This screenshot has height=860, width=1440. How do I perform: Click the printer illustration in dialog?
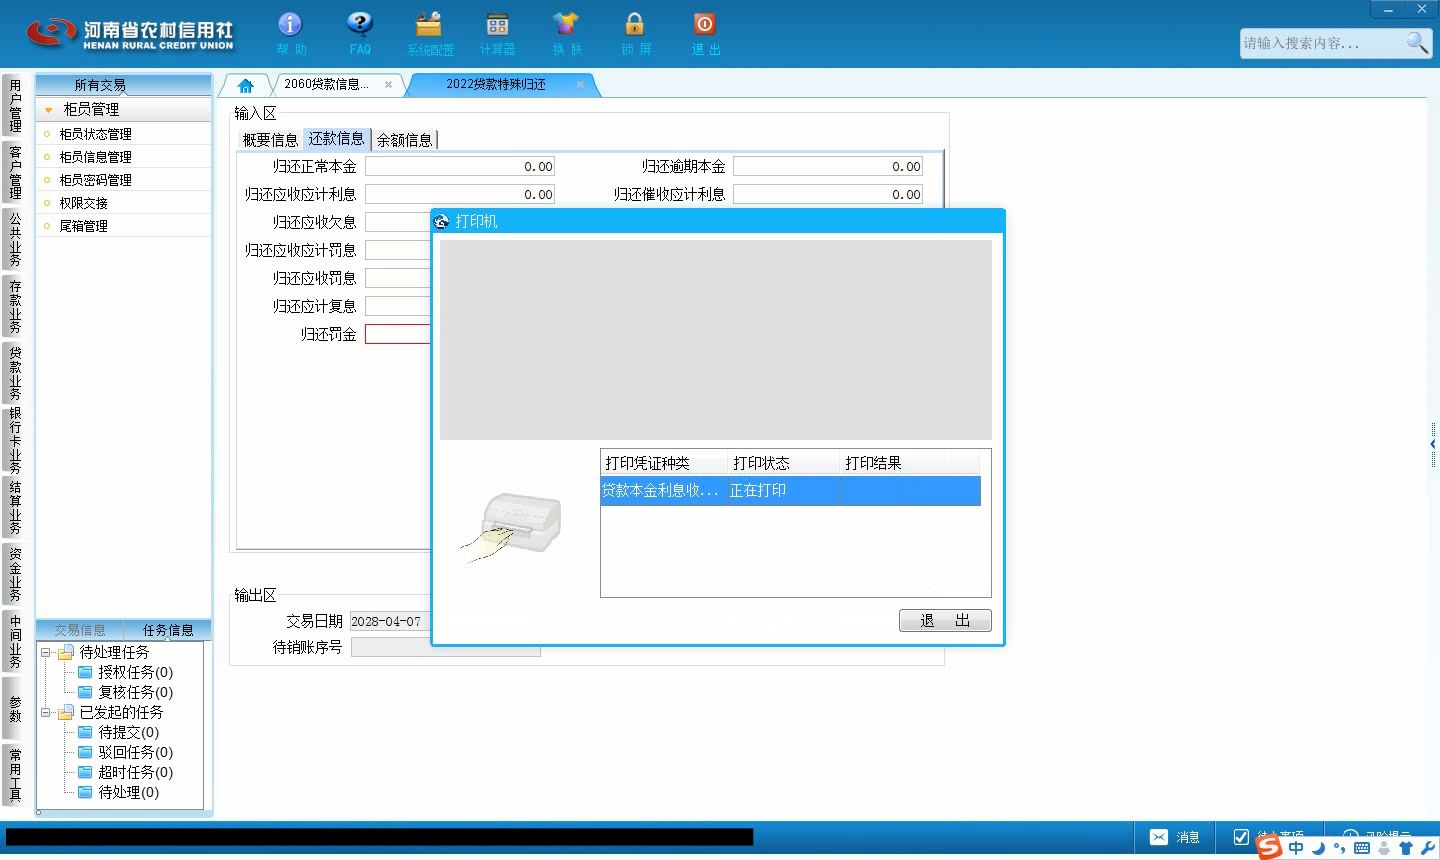(x=512, y=527)
